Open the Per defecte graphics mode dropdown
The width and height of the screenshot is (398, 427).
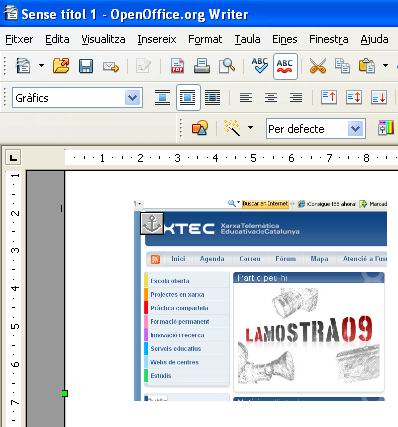[x=355, y=129]
